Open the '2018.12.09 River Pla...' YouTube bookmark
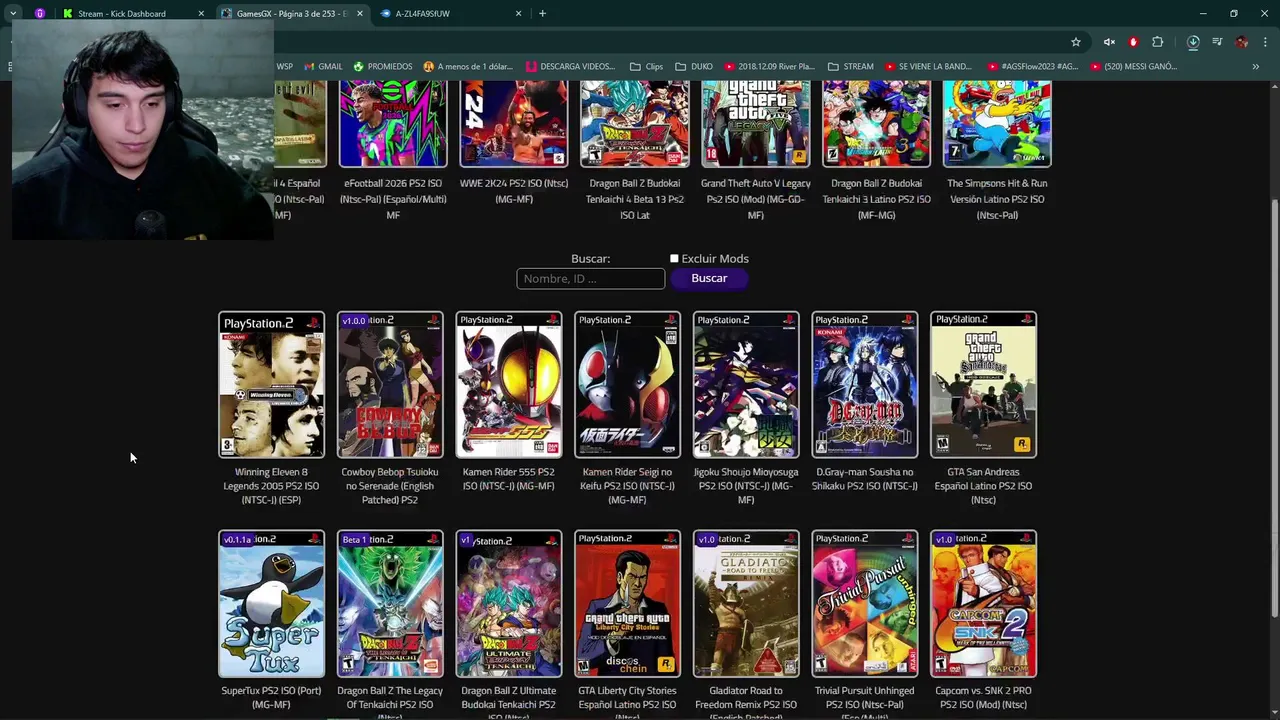This screenshot has height=720, width=1280. (769, 67)
